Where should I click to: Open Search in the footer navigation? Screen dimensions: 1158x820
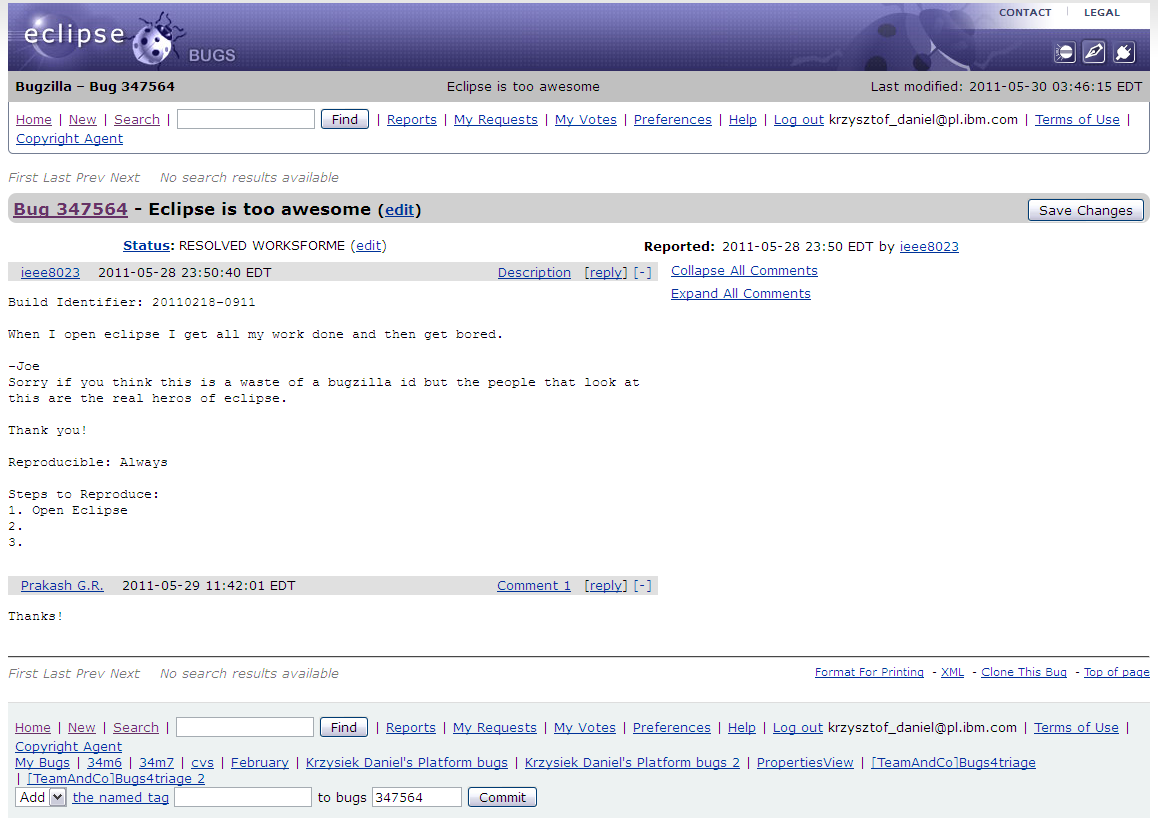click(x=136, y=728)
